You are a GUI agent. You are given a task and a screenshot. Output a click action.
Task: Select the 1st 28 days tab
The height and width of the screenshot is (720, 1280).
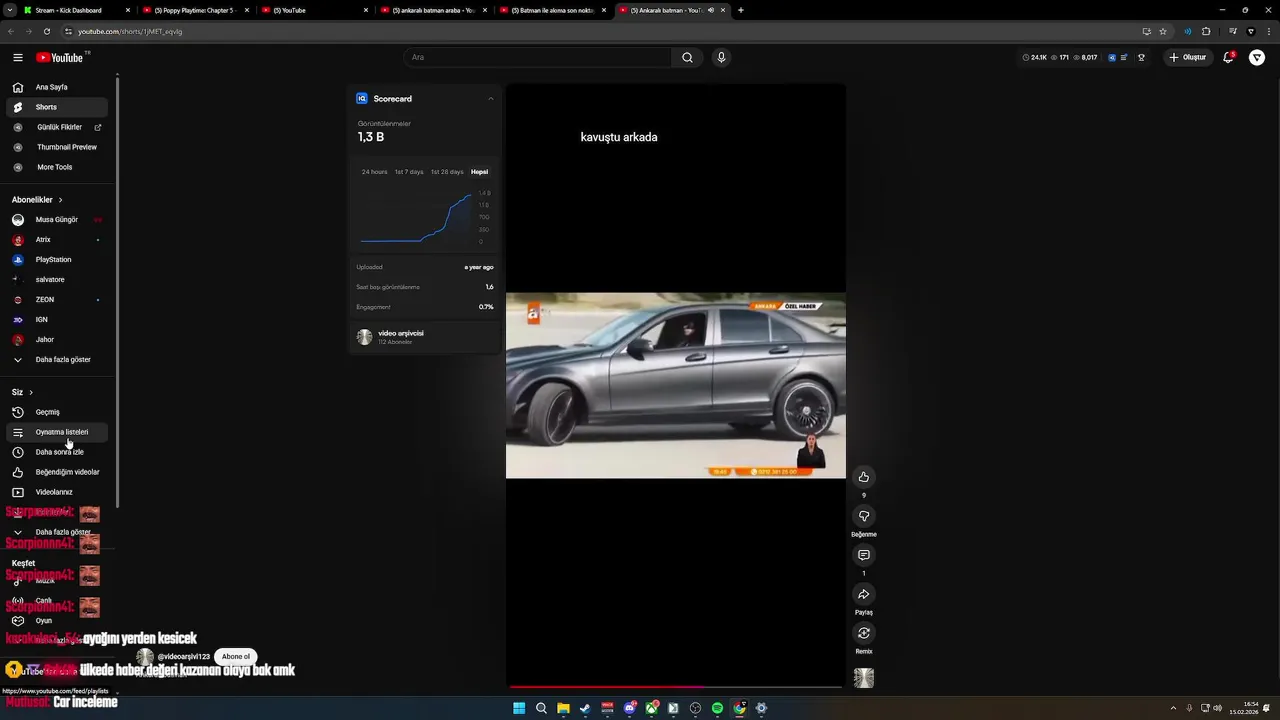point(447,172)
